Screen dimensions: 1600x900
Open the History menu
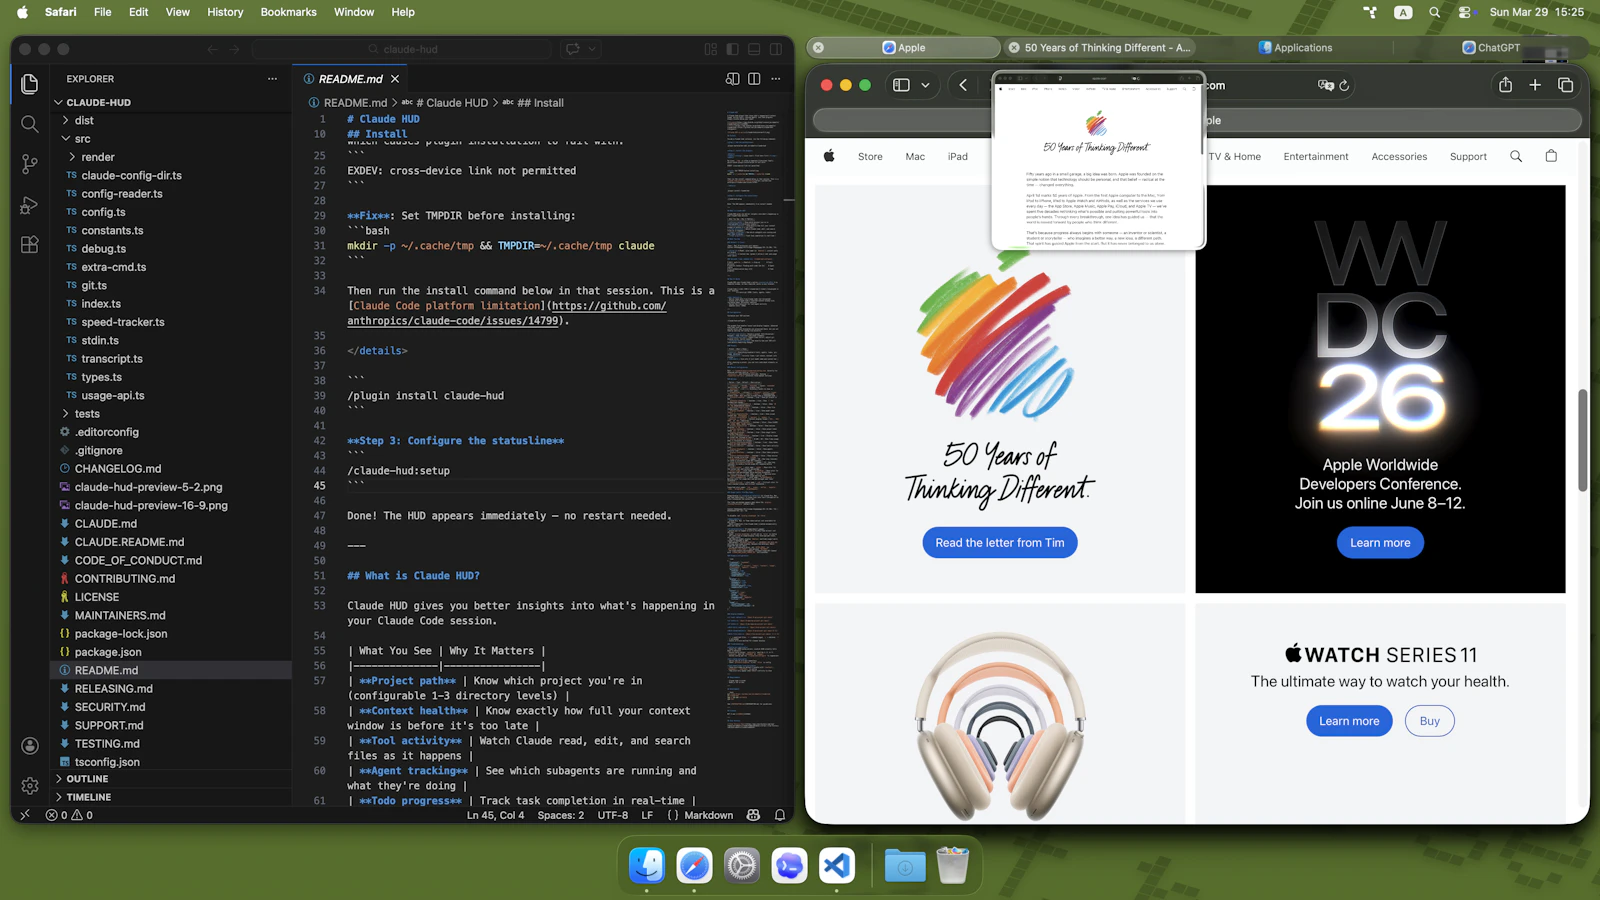pos(225,12)
